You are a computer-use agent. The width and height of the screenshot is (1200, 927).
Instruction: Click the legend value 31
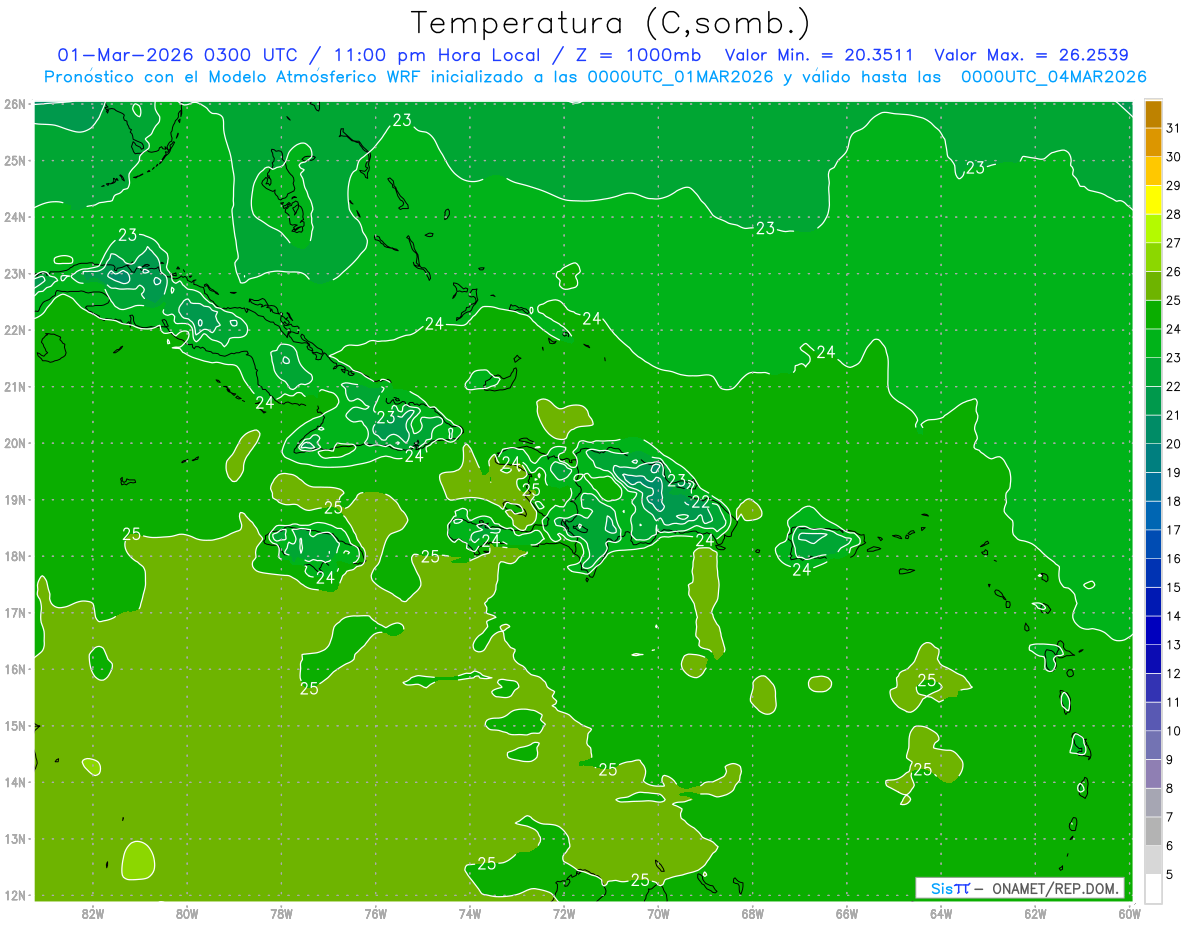(x=1173, y=129)
